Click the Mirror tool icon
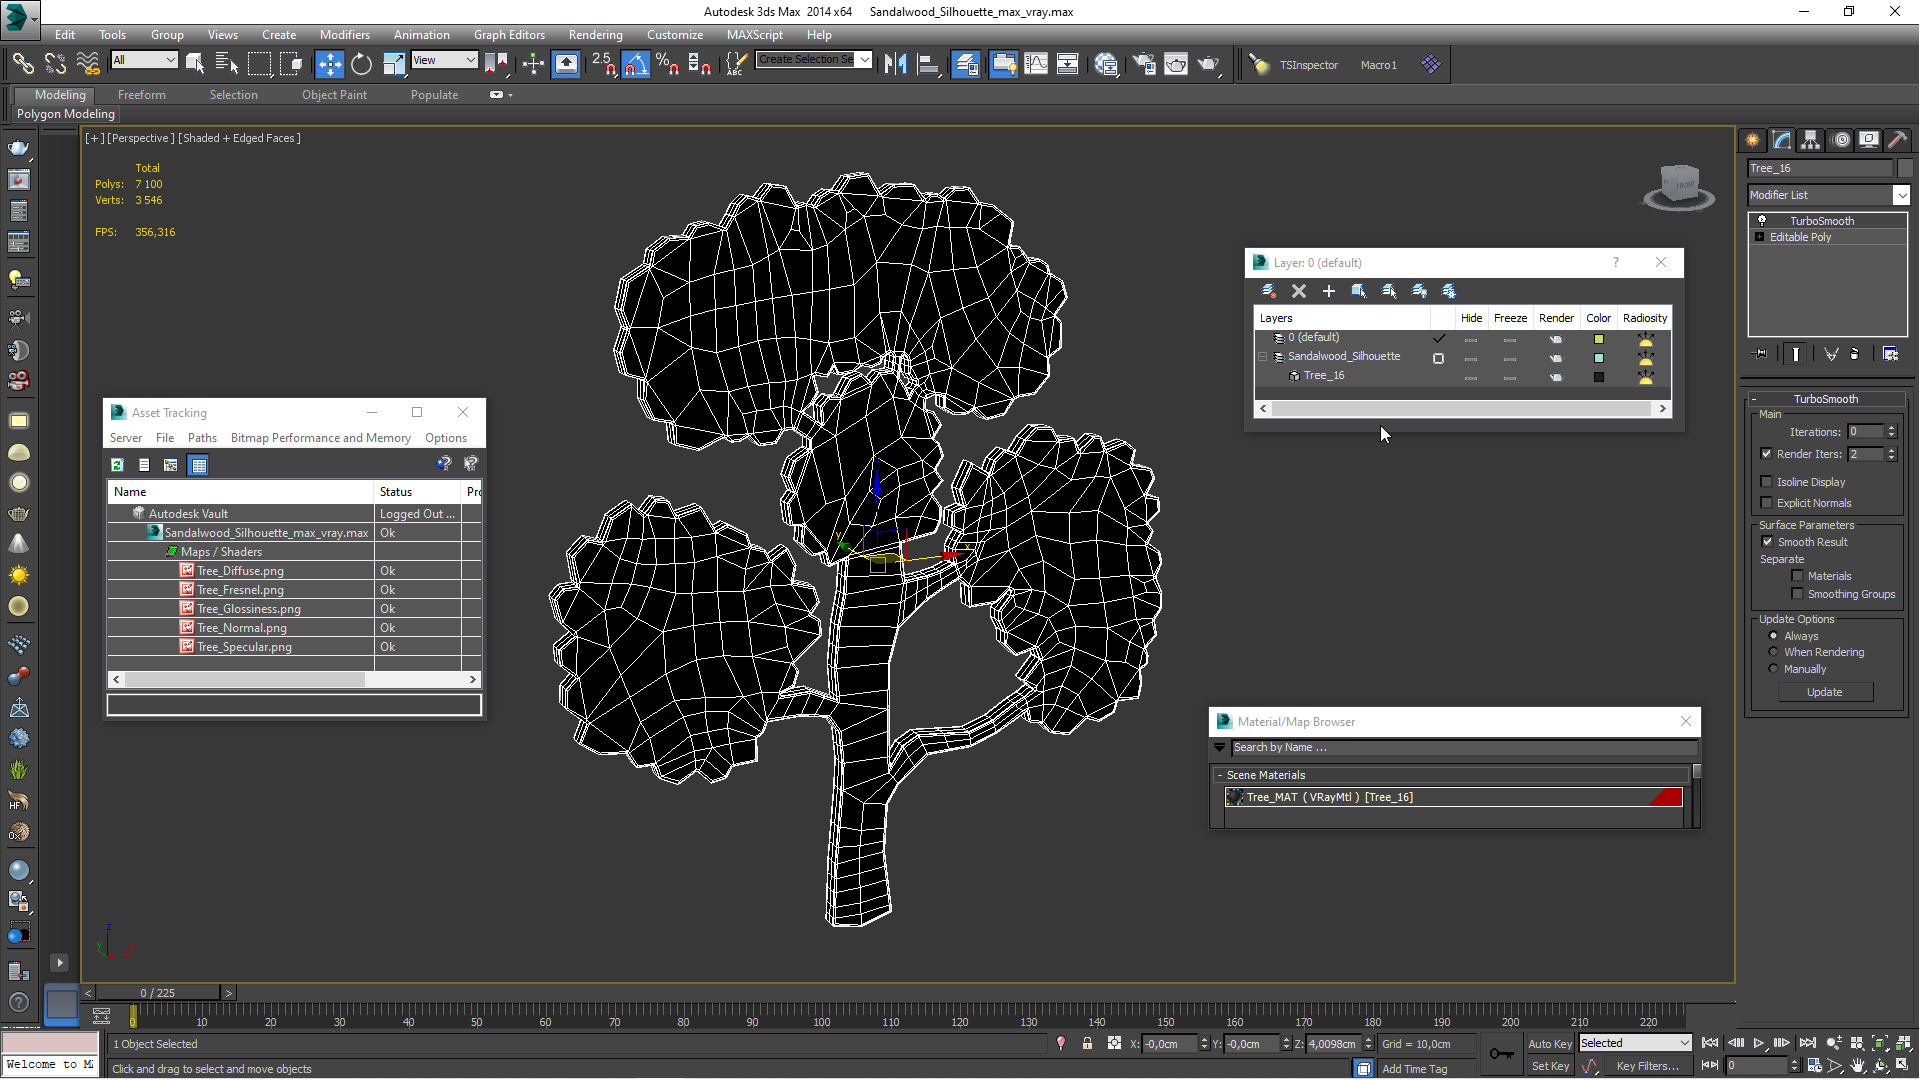 coord(896,65)
